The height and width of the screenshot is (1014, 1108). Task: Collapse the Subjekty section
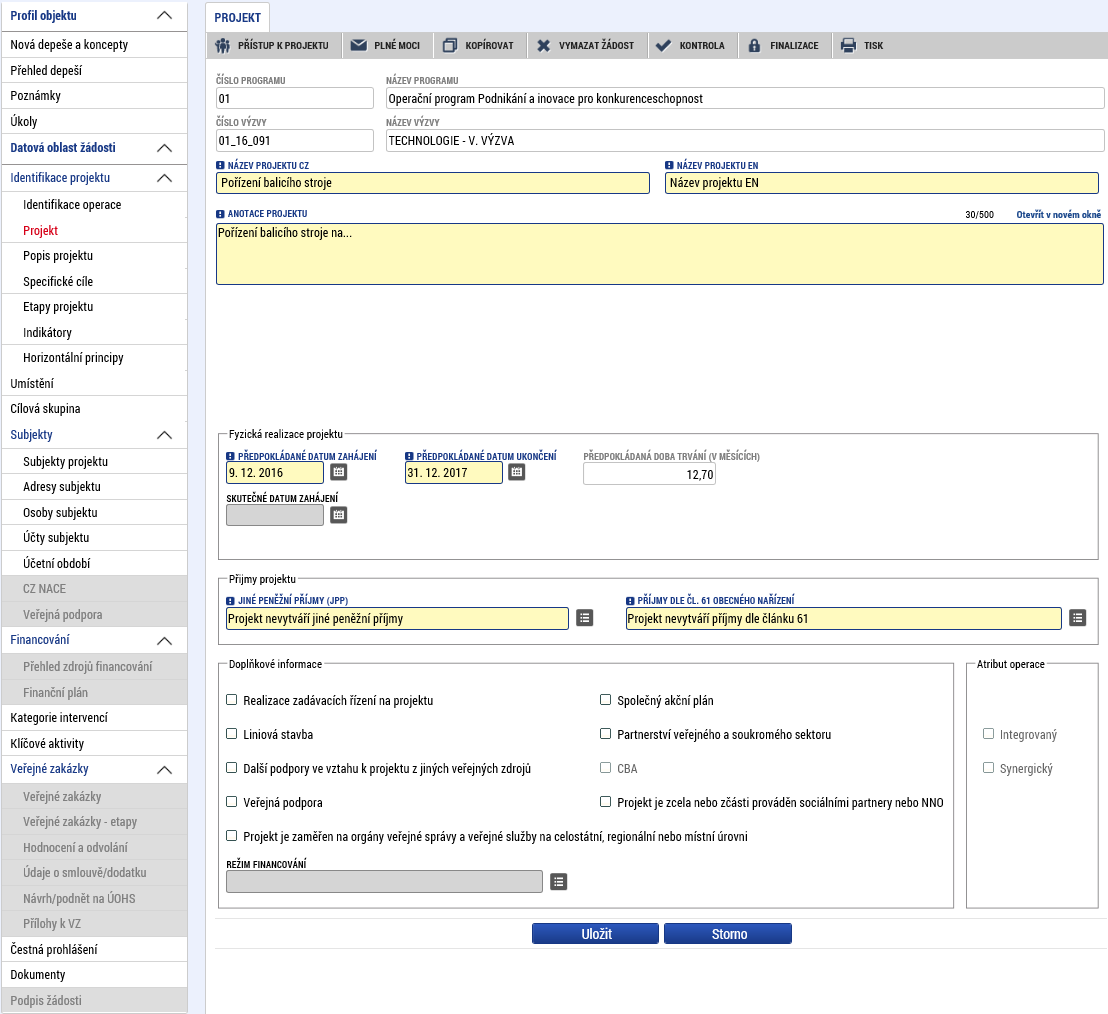pyautogui.click(x=164, y=435)
